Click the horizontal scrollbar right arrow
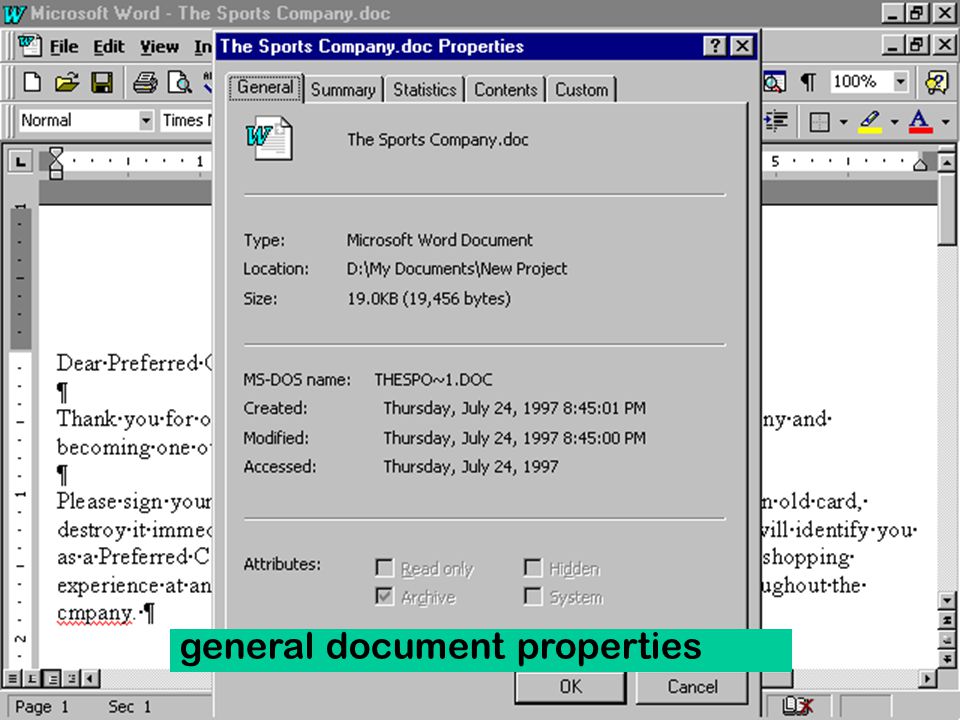960x720 pixels. pyautogui.click(x=928, y=678)
